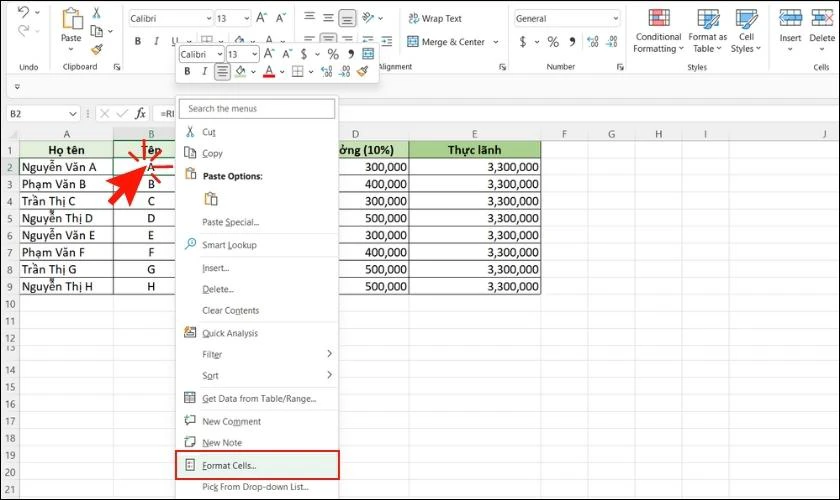The image size is (840, 500).
Task: Toggle Bold in the mini toolbar
Action: tap(187, 71)
